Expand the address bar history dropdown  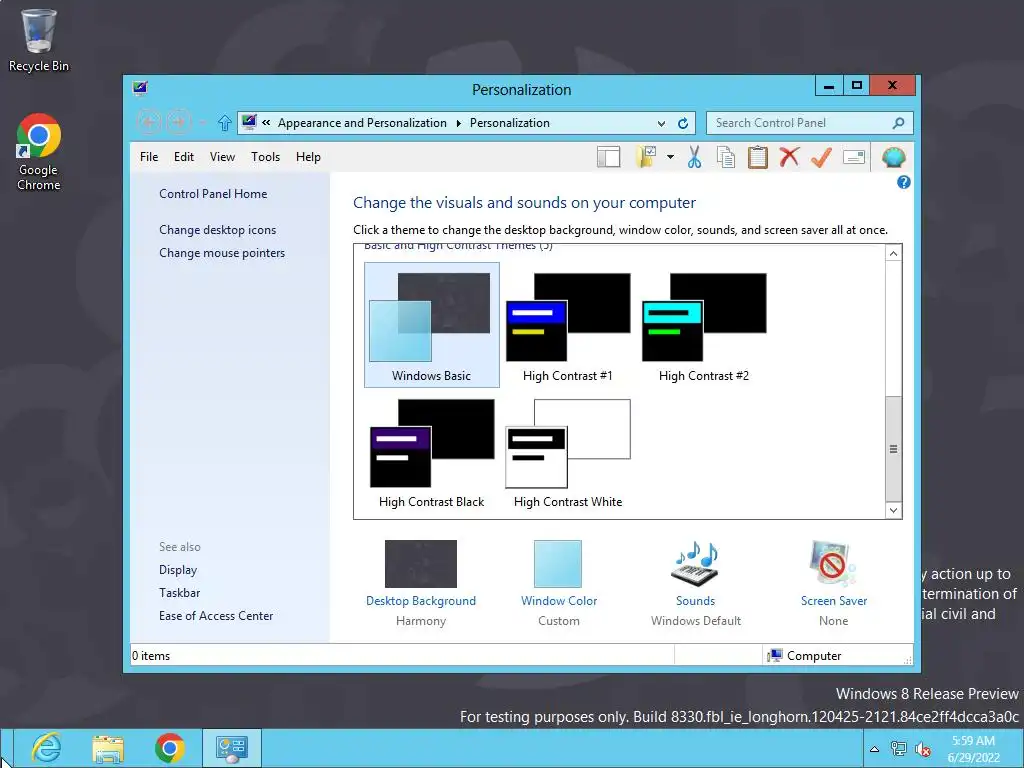click(x=662, y=123)
